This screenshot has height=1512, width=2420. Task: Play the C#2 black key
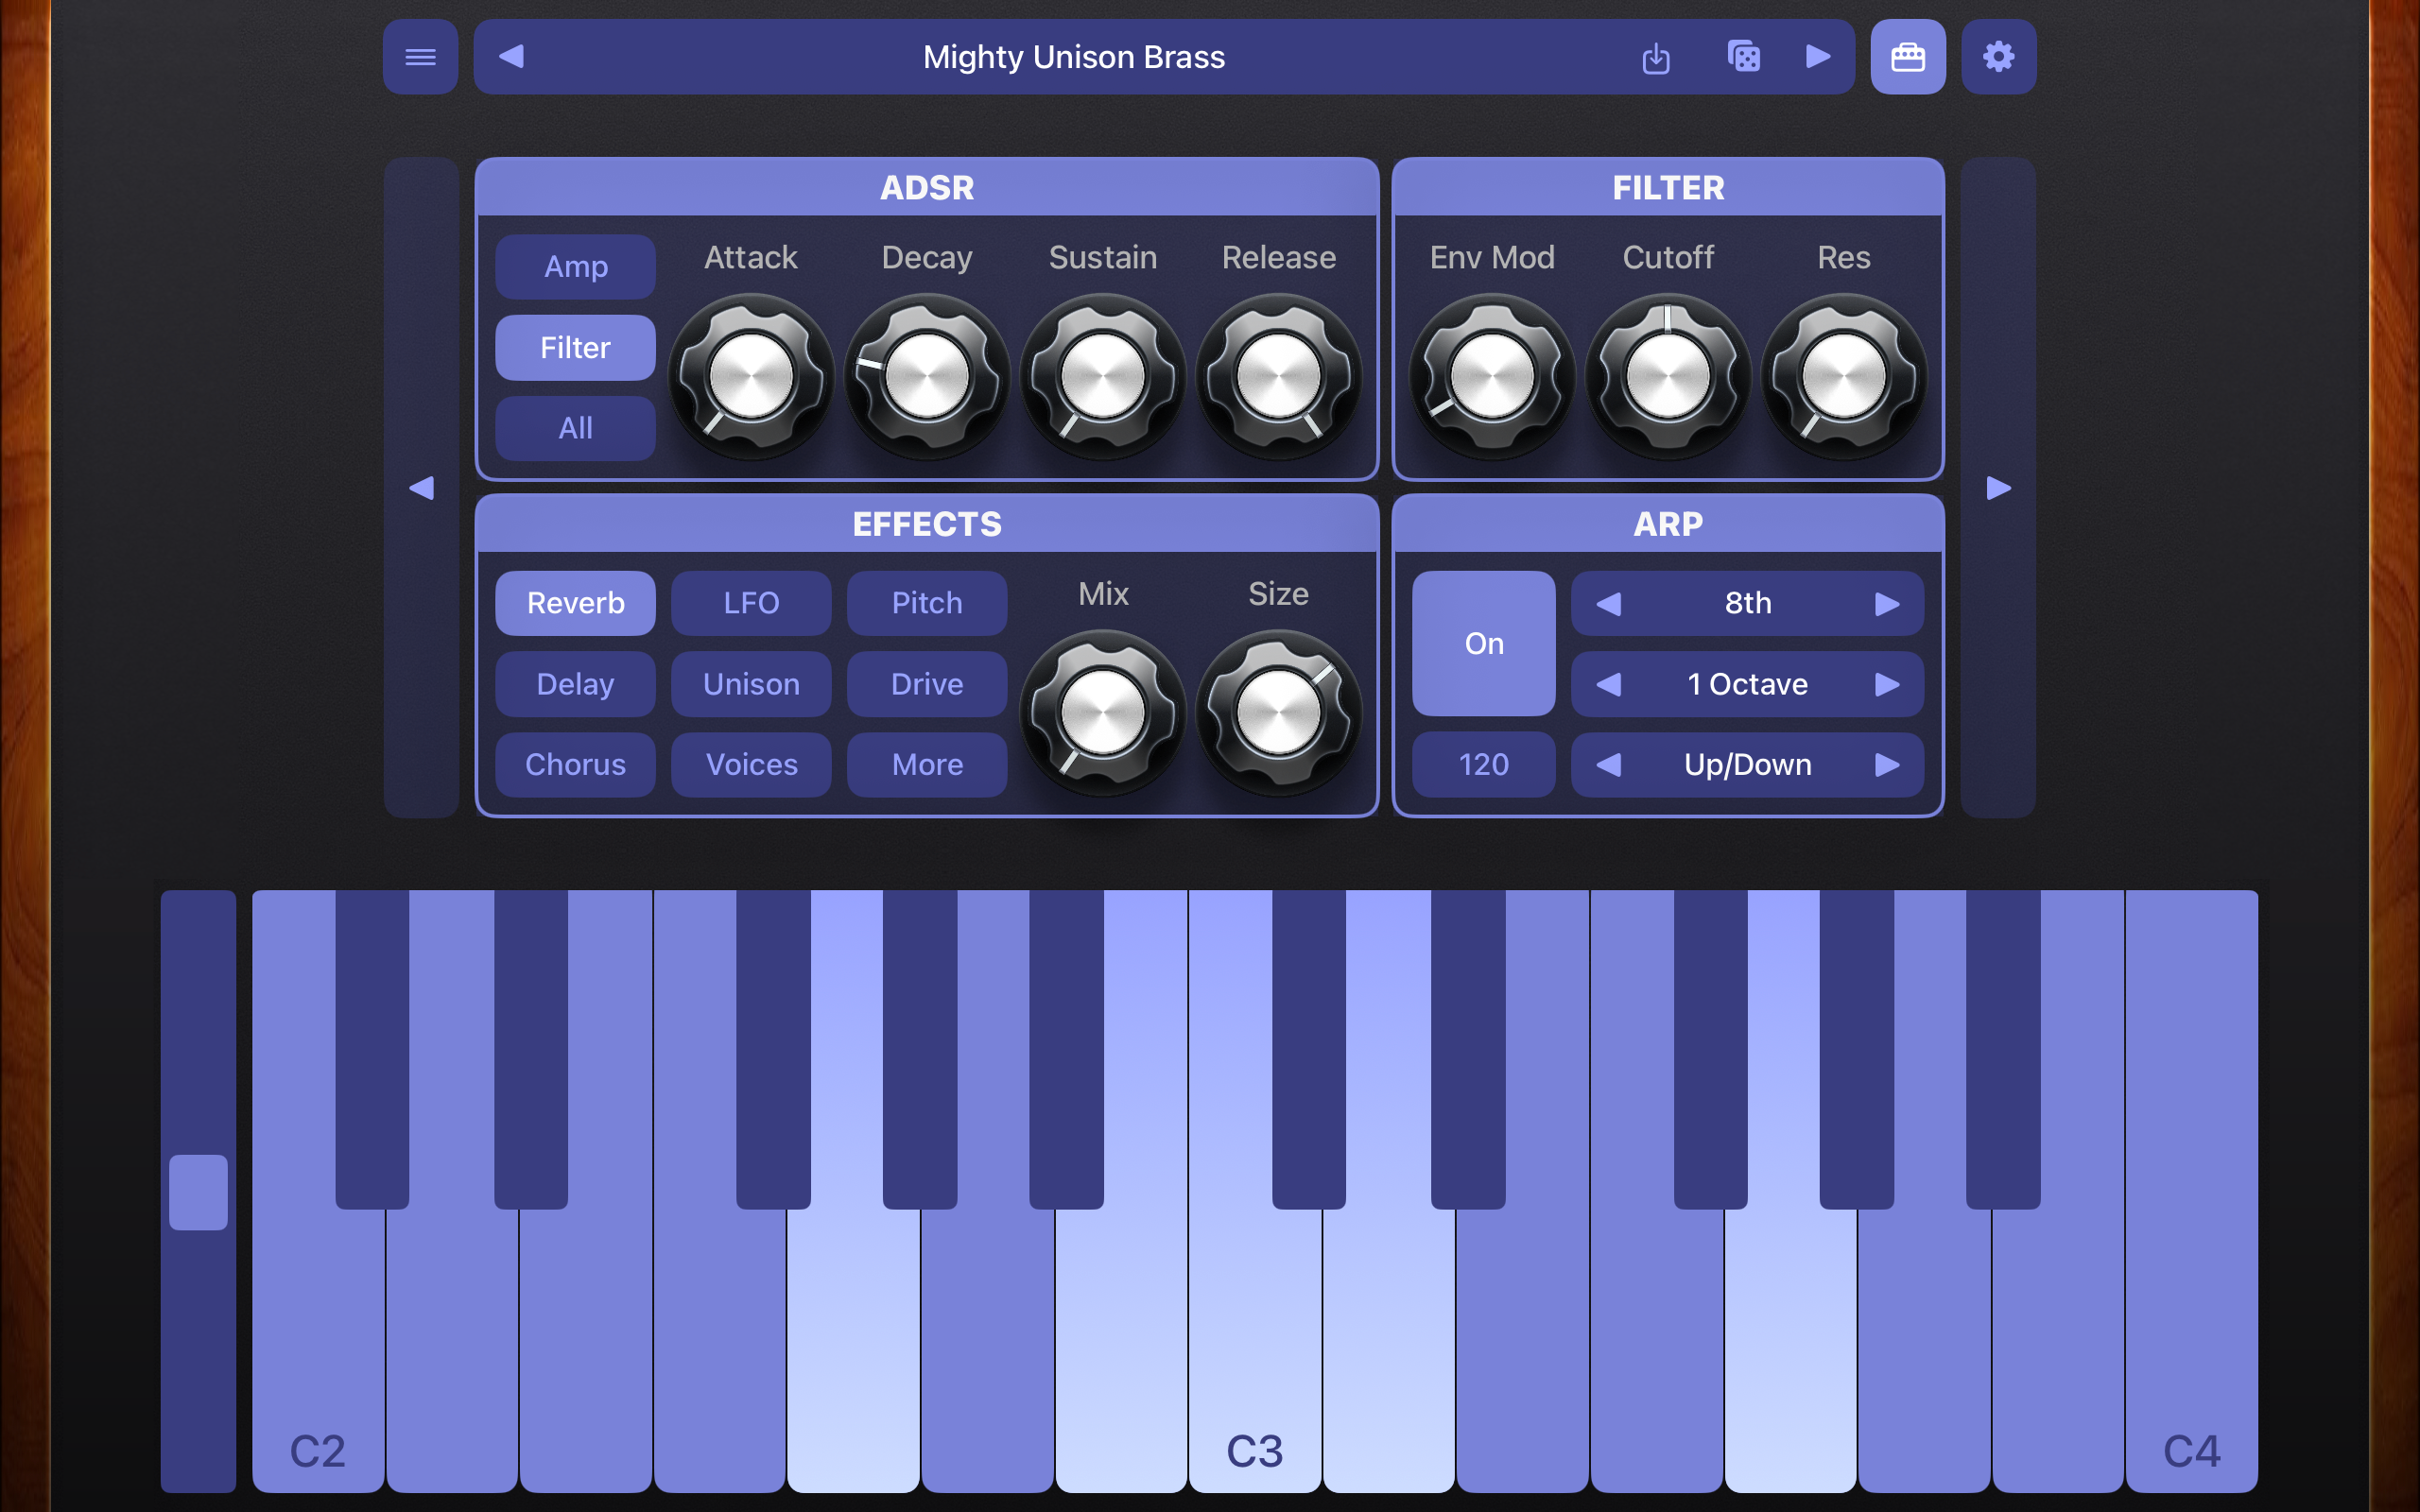(372, 1048)
